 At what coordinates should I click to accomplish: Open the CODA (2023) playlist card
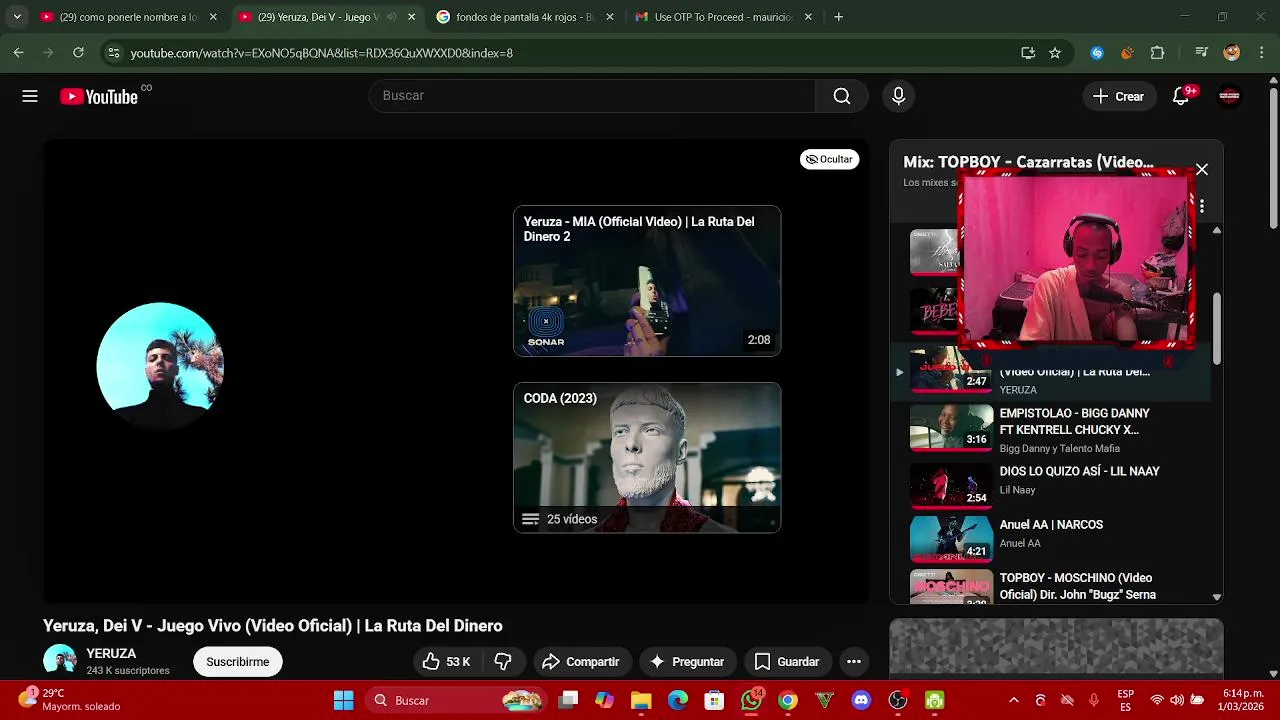[x=647, y=457]
